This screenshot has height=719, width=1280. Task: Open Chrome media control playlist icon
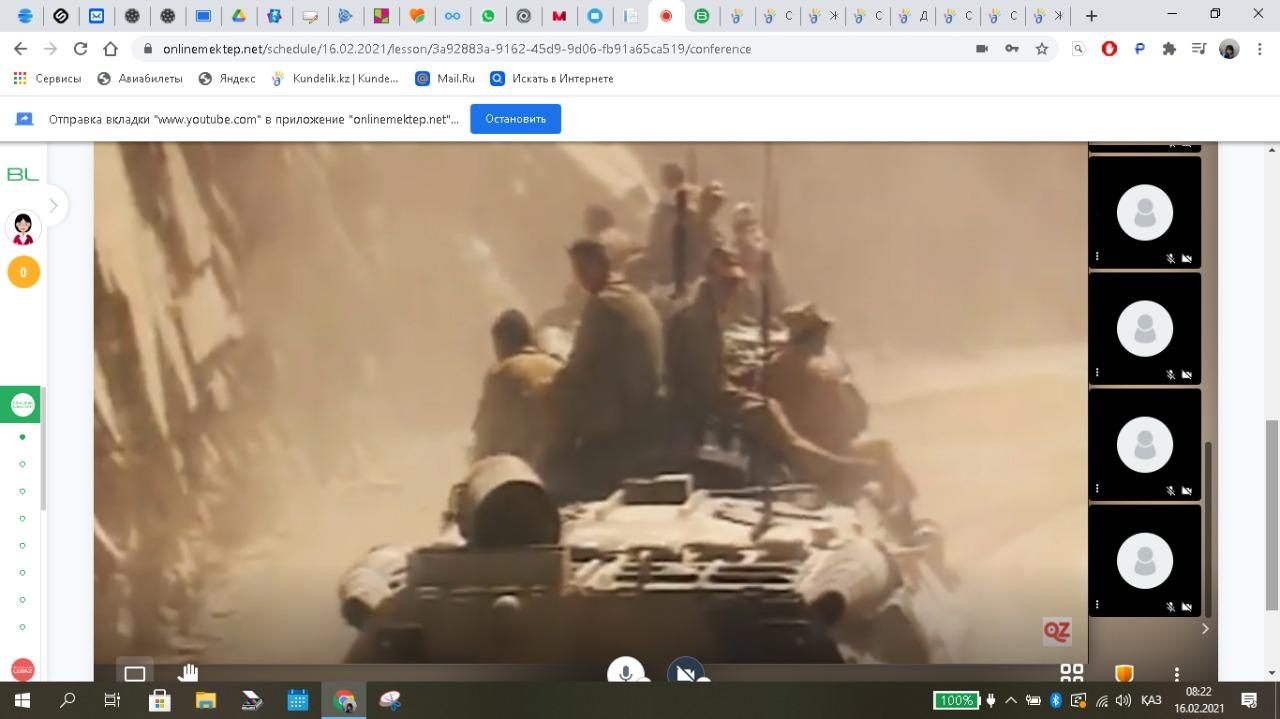(1199, 48)
